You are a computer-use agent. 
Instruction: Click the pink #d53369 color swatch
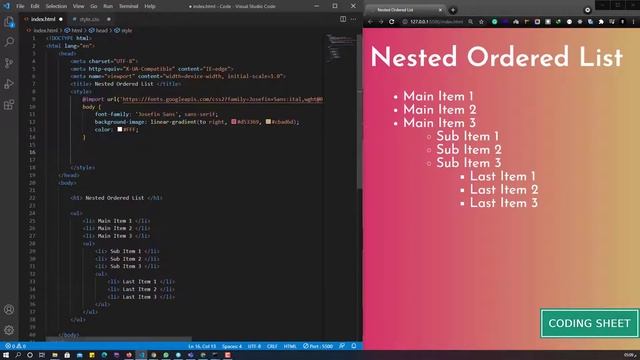234,122
